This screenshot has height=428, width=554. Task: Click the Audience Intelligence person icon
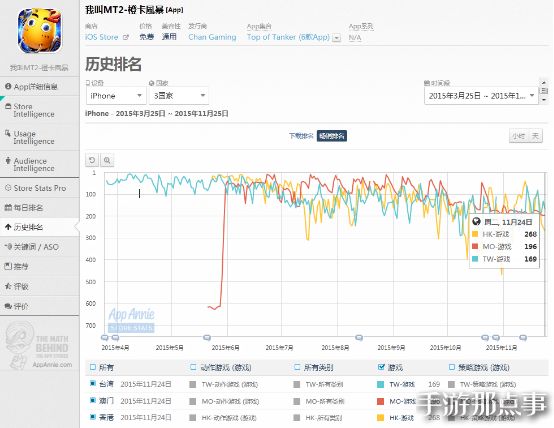point(8,160)
